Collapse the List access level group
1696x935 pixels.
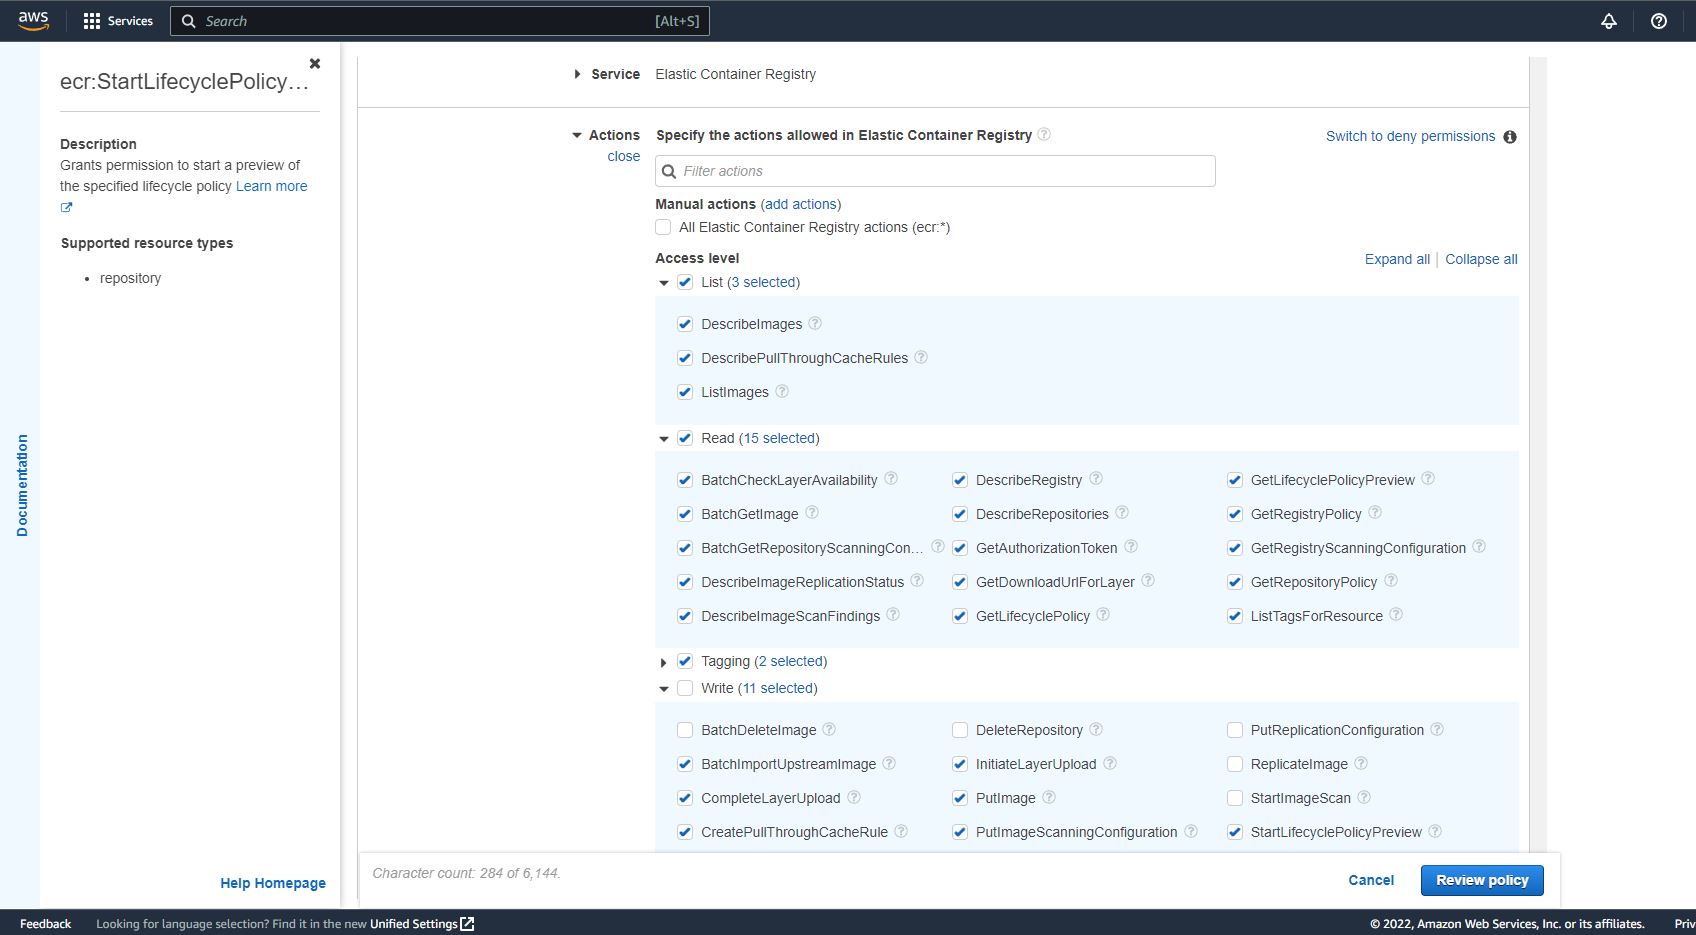[664, 283]
